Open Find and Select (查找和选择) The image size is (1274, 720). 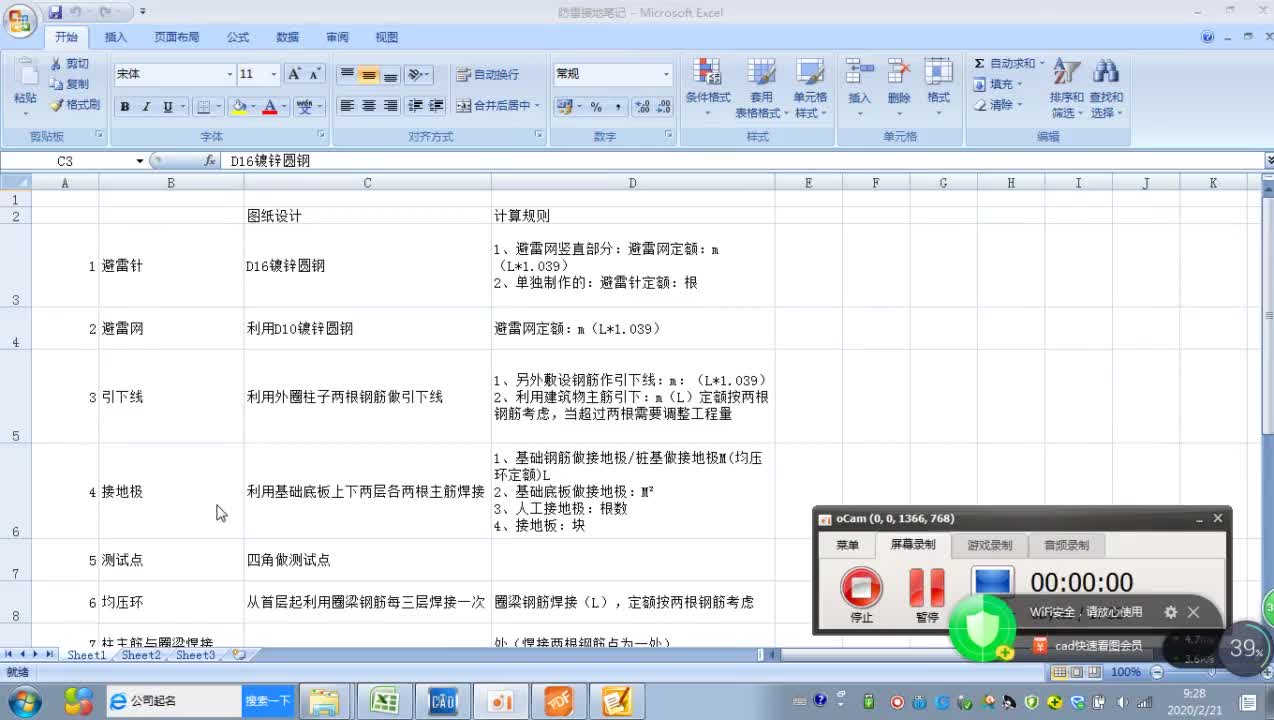1106,88
